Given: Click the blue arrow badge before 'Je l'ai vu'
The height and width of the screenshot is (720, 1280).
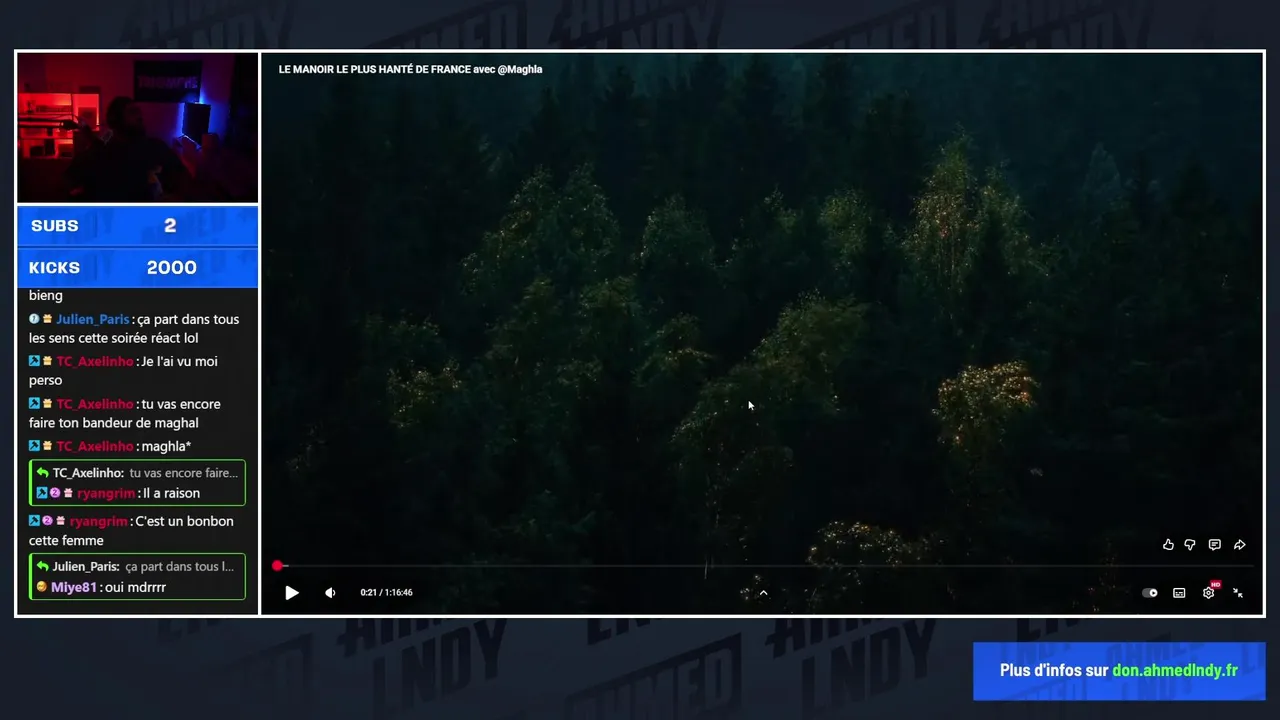Looking at the screenshot, I should point(34,361).
